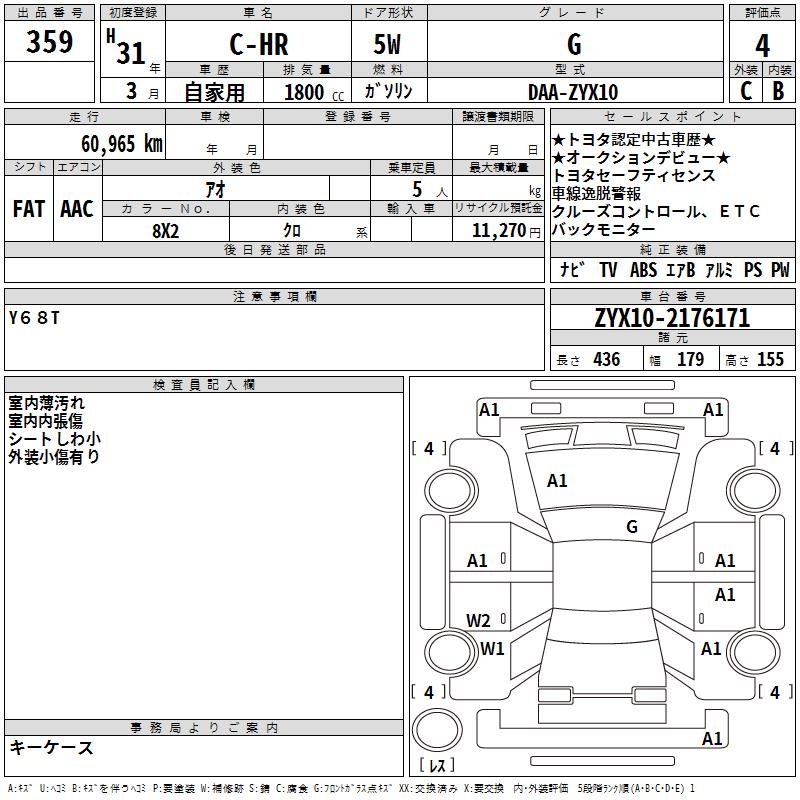The image size is (800, 800).
Task: Click the "車台番号" header
Action: [672, 296]
